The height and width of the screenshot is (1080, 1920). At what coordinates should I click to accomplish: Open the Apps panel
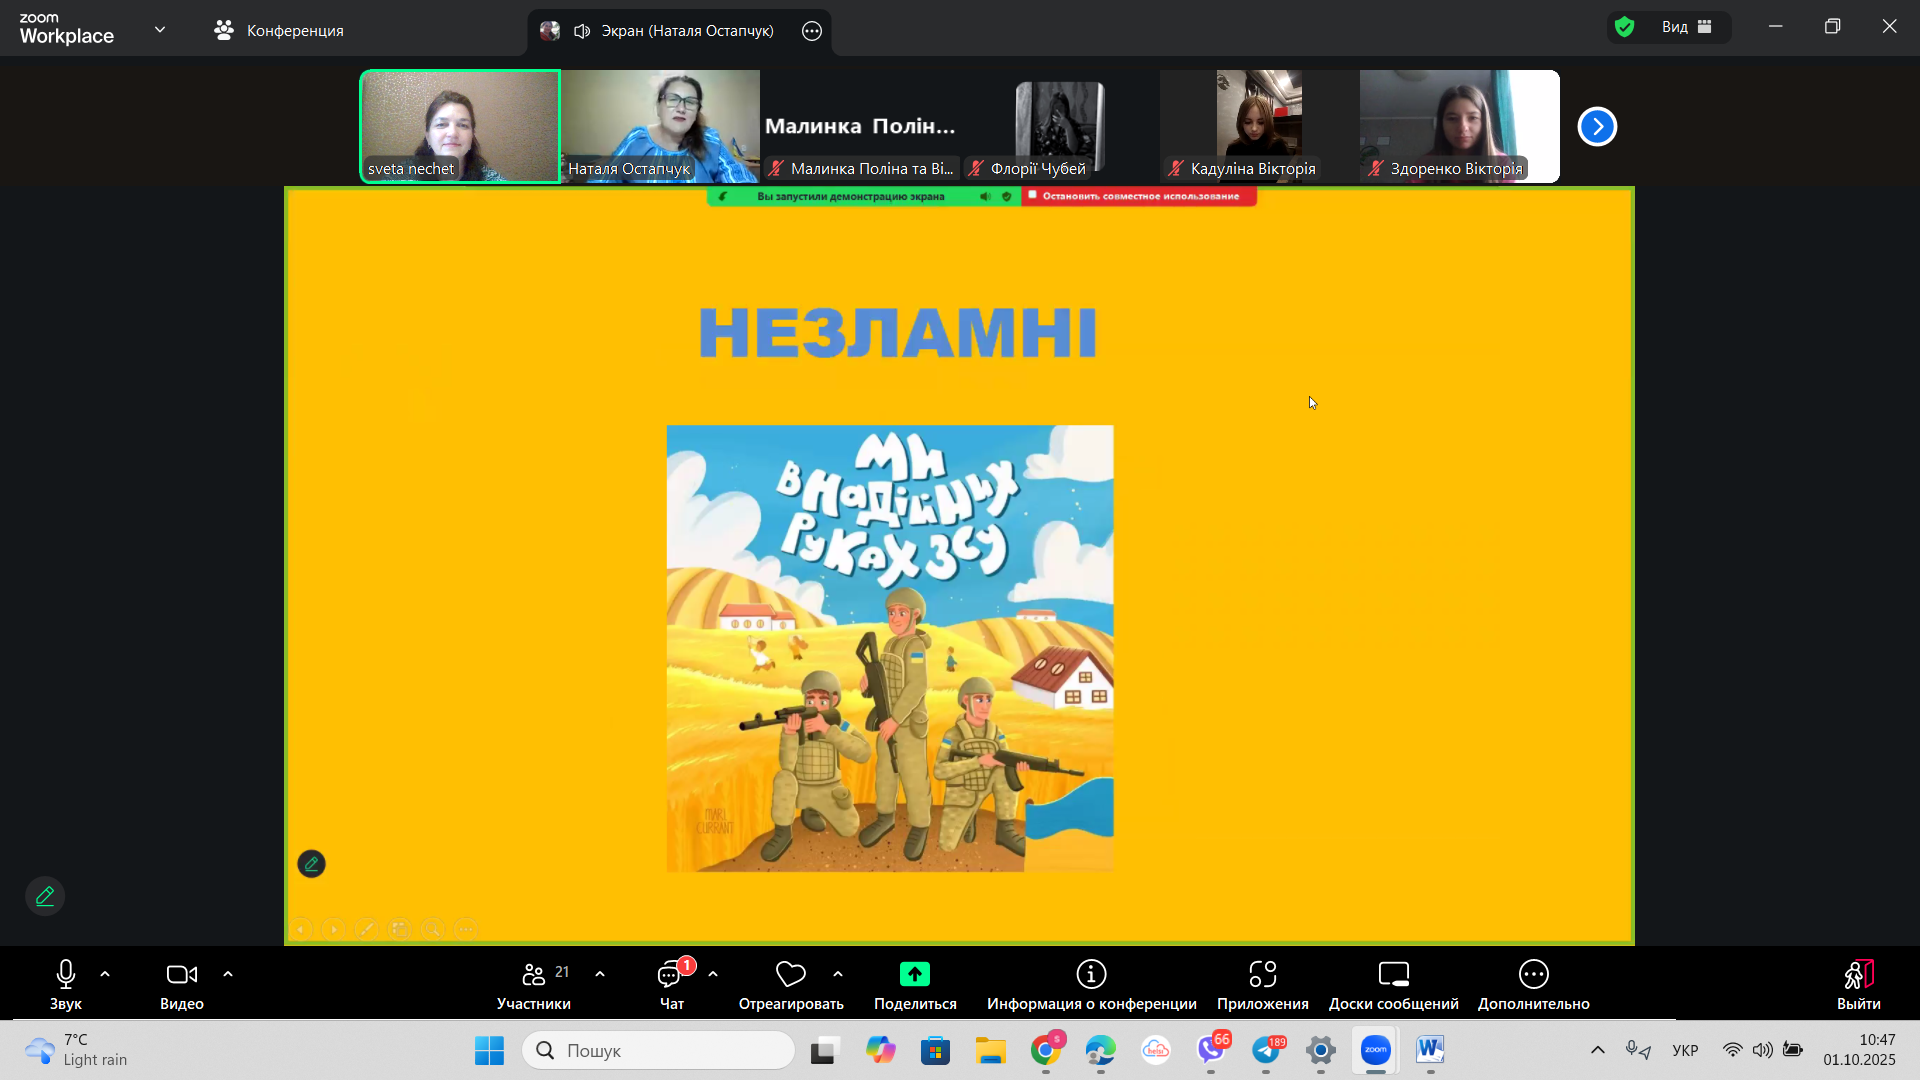pos(1262,974)
